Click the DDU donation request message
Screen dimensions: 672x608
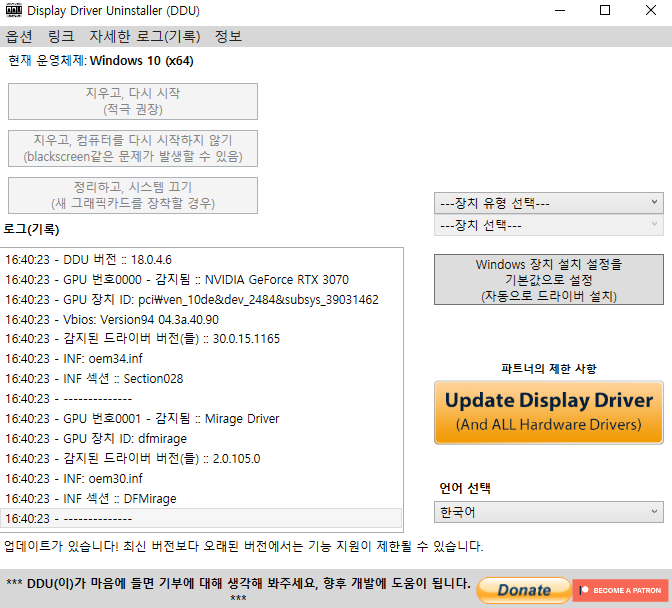[x=238, y=589]
